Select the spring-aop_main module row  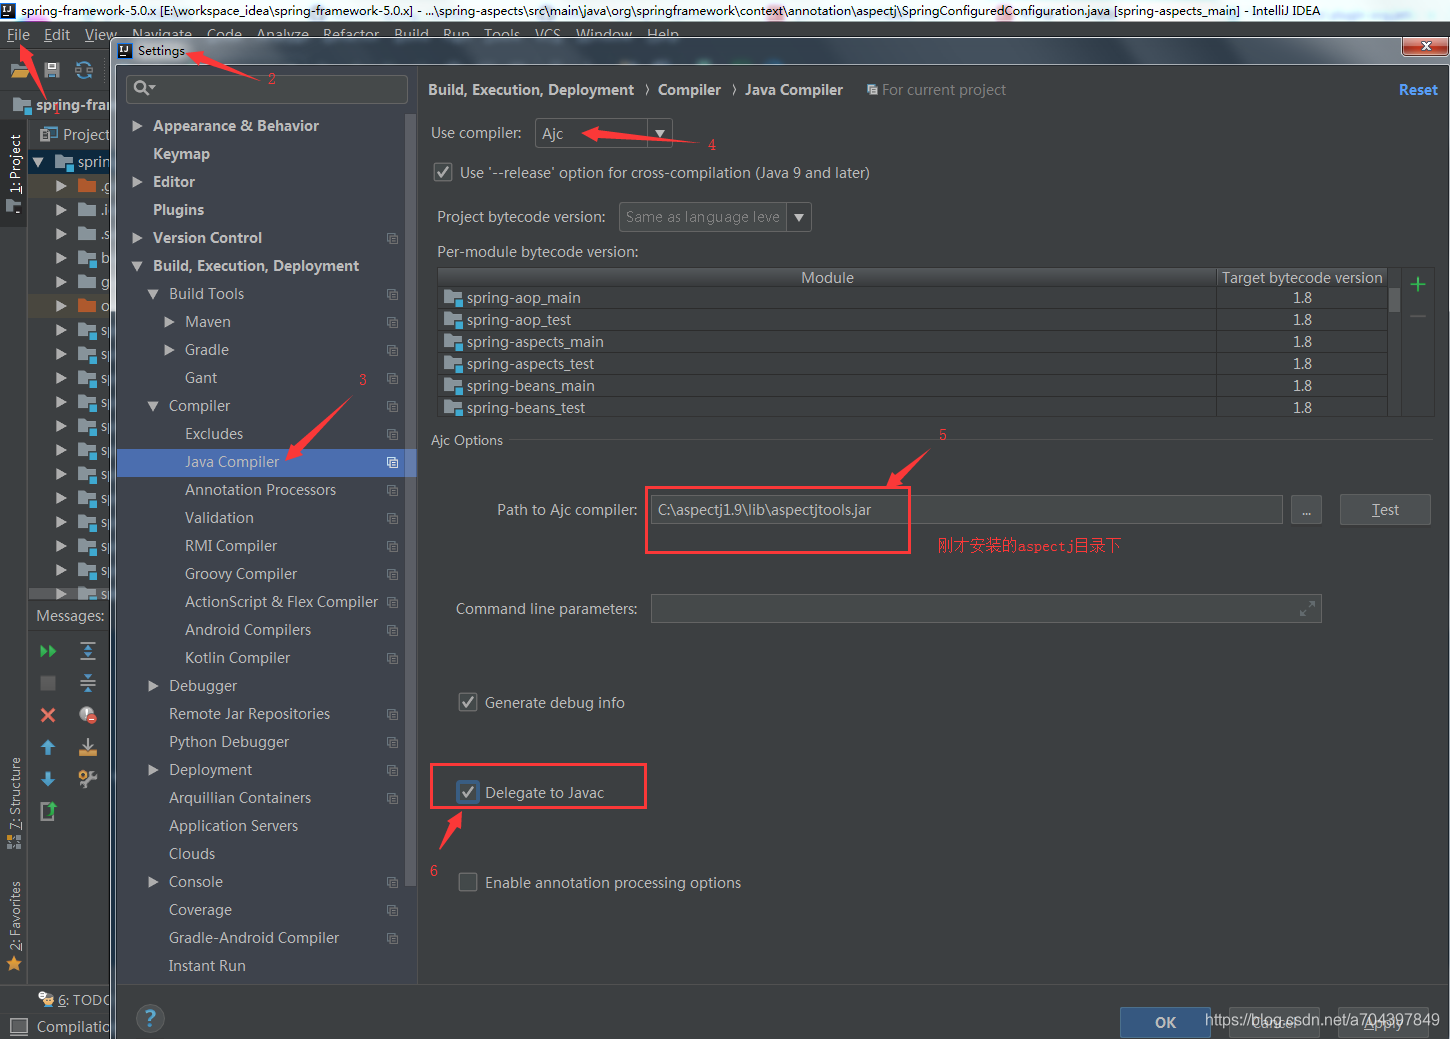click(x=912, y=298)
